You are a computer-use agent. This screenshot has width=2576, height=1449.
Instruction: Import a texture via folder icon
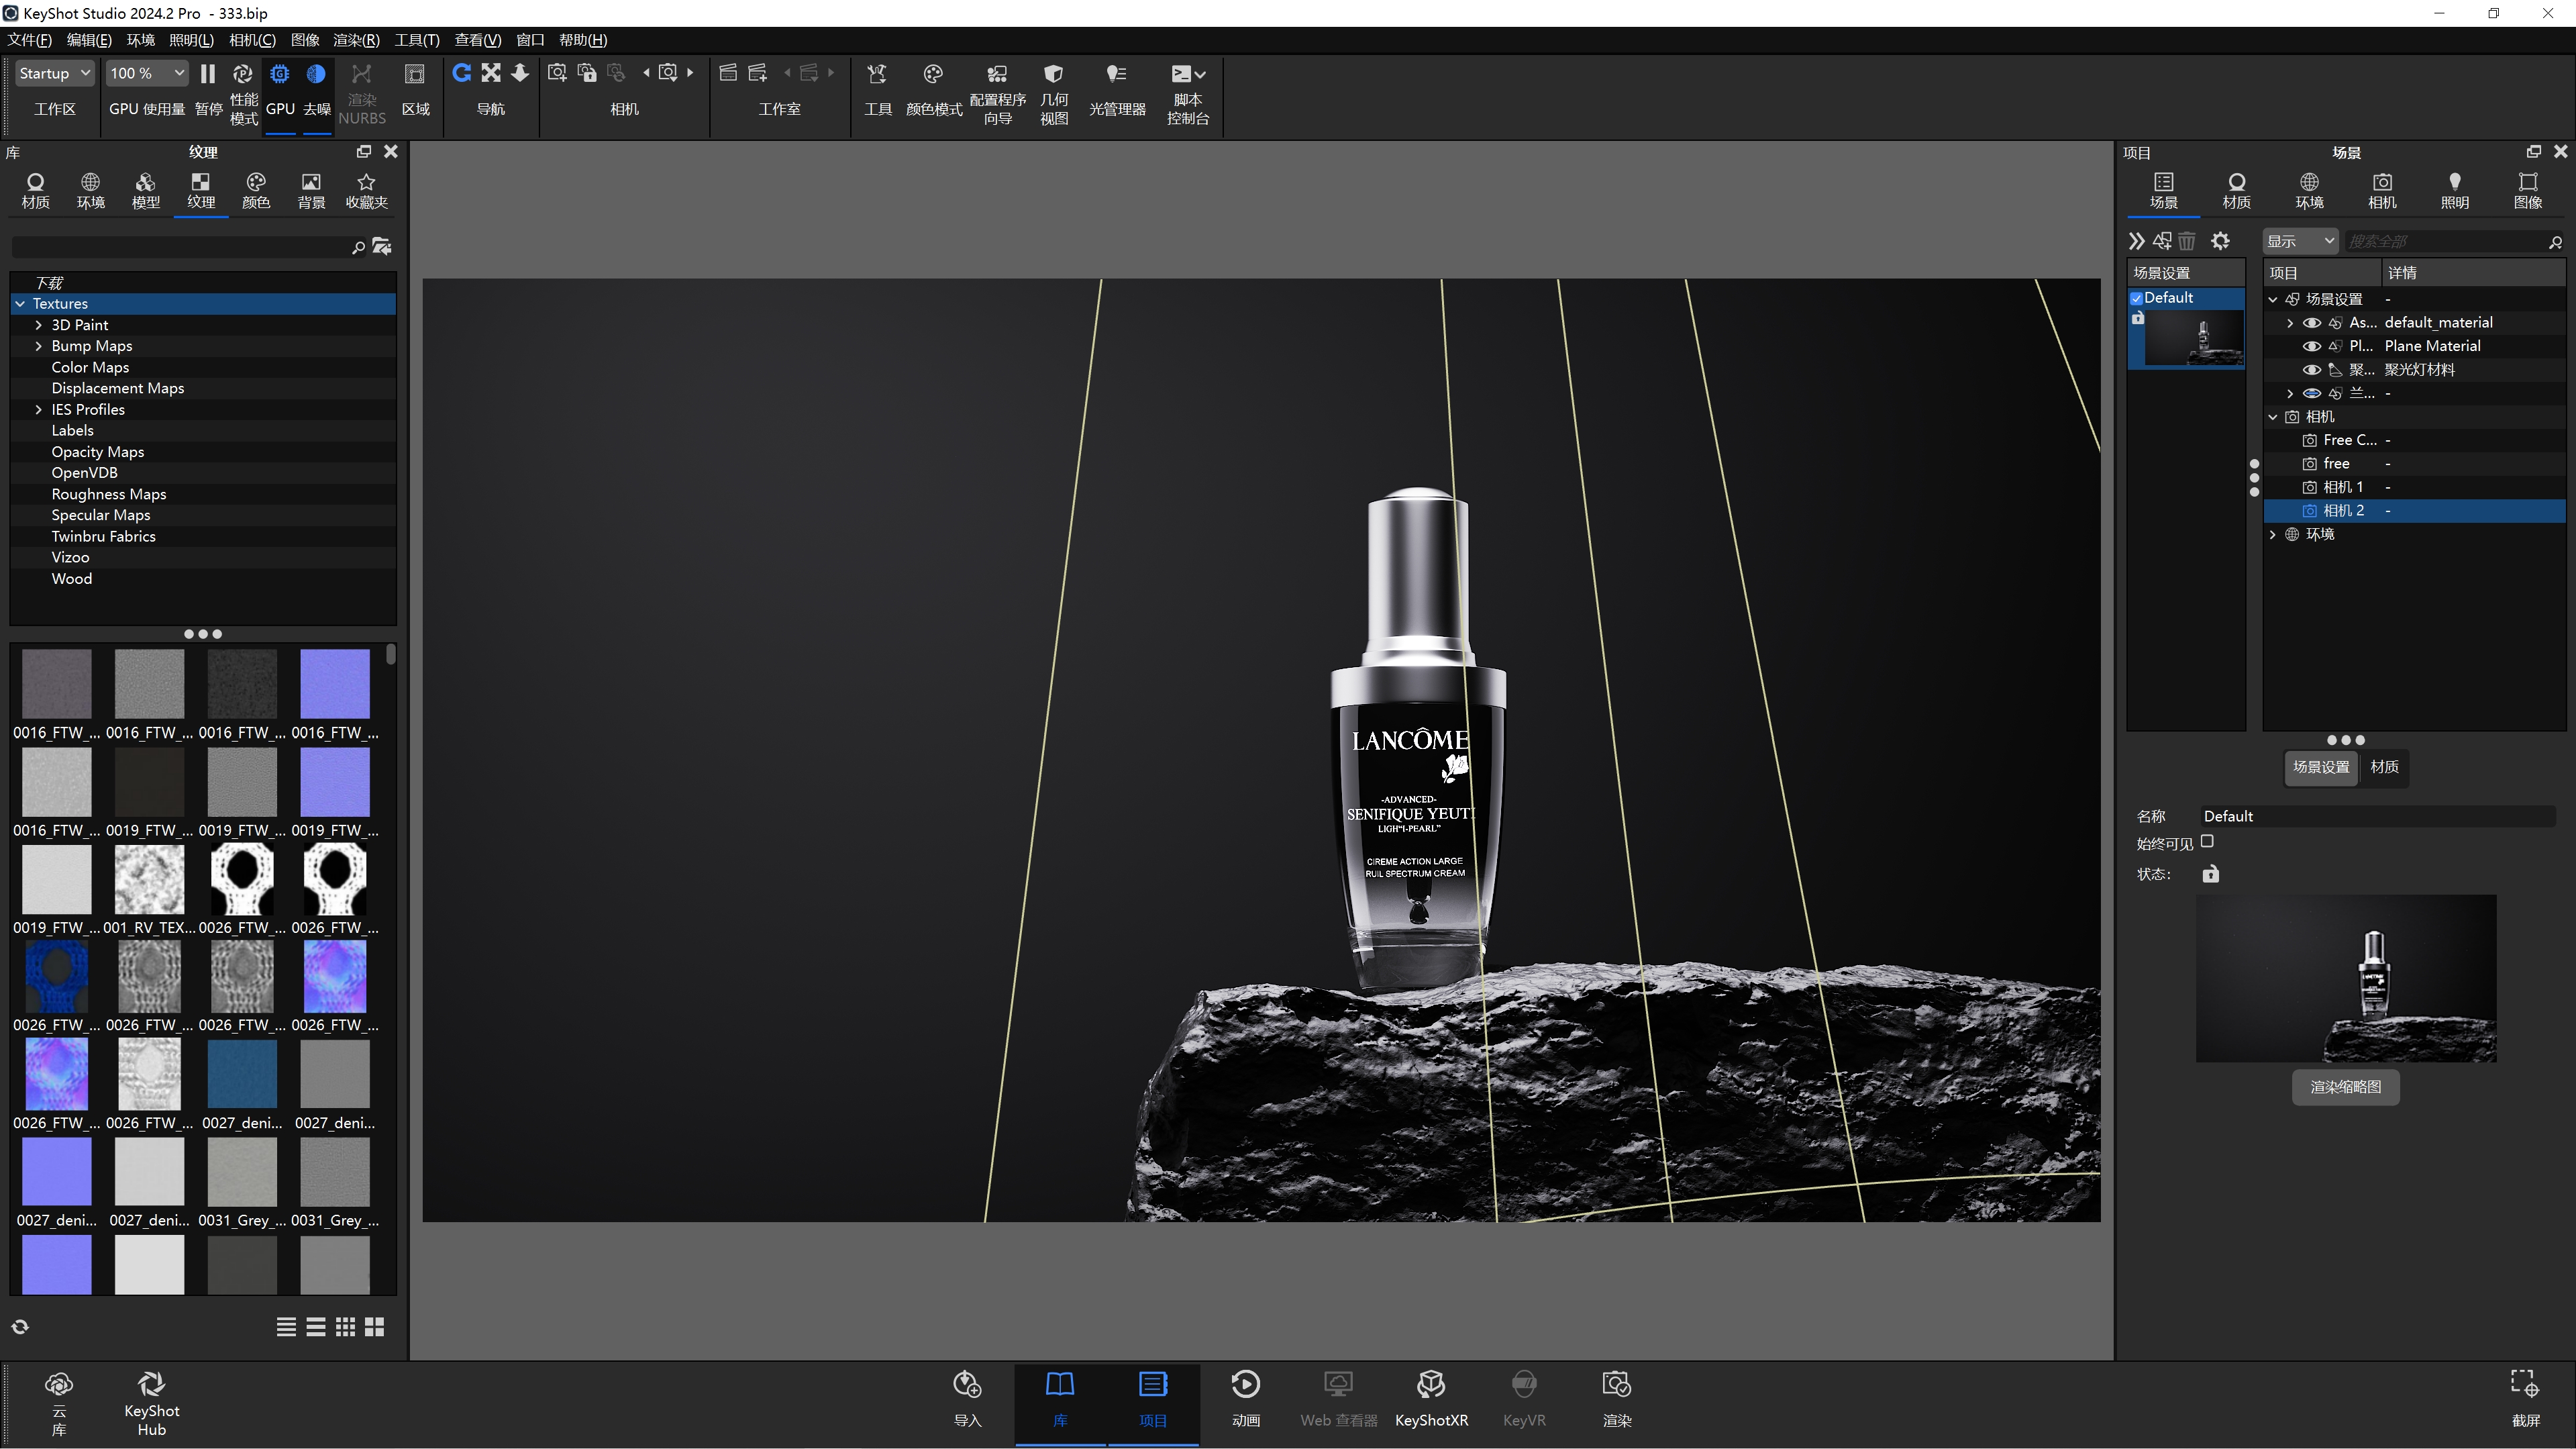[x=381, y=246]
